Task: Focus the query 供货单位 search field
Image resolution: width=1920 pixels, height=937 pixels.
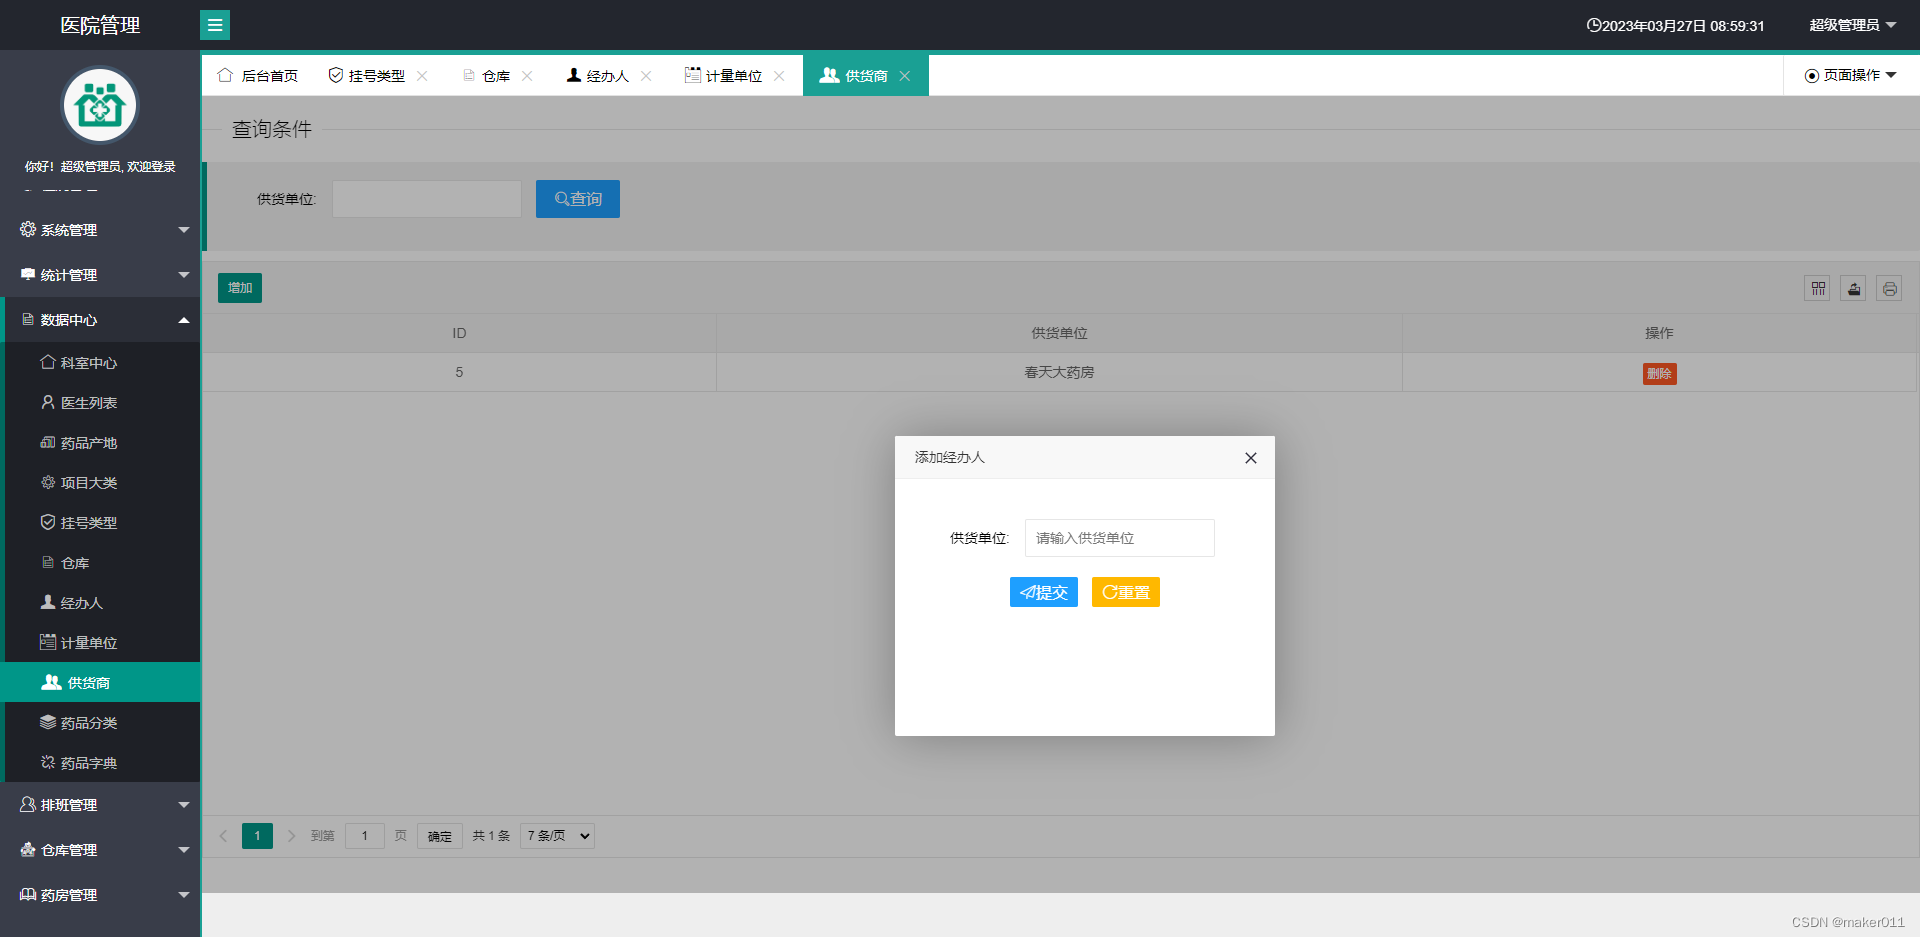Action: click(x=427, y=199)
